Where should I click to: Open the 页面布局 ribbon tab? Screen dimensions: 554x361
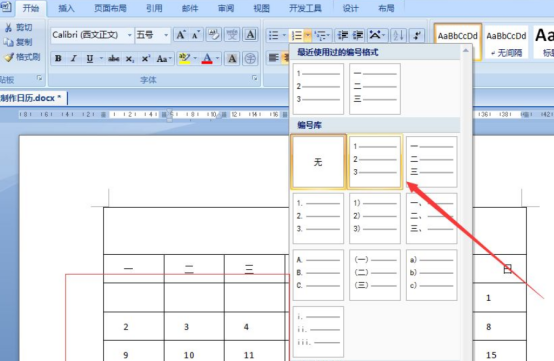[x=110, y=8]
